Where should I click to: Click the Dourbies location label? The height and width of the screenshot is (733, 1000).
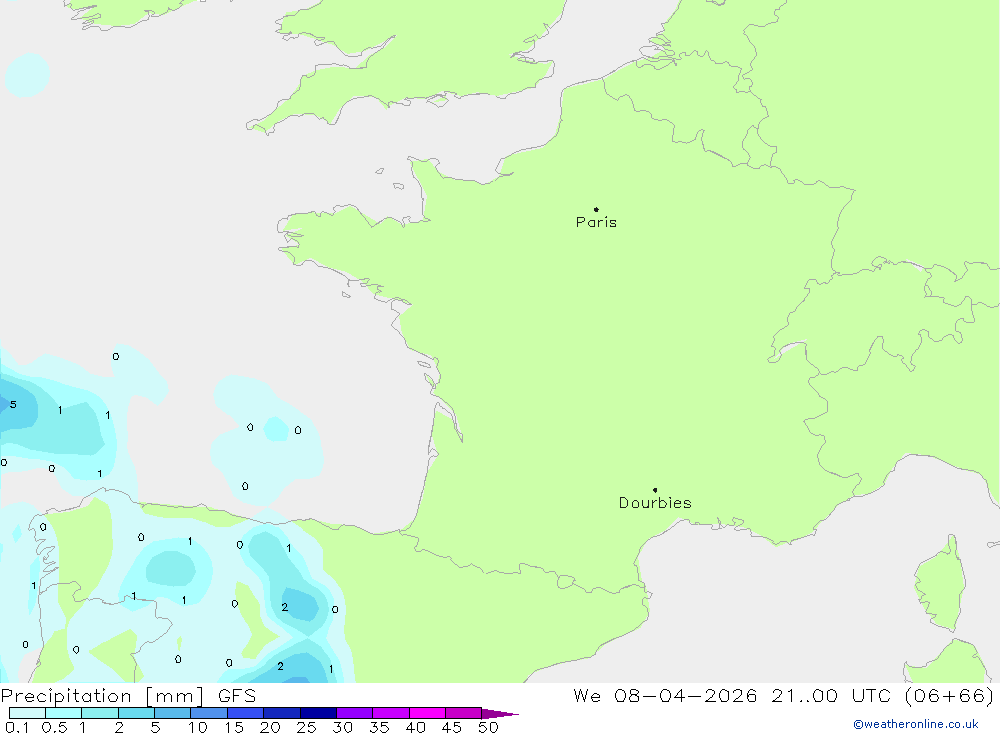click(x=655, y=503)
